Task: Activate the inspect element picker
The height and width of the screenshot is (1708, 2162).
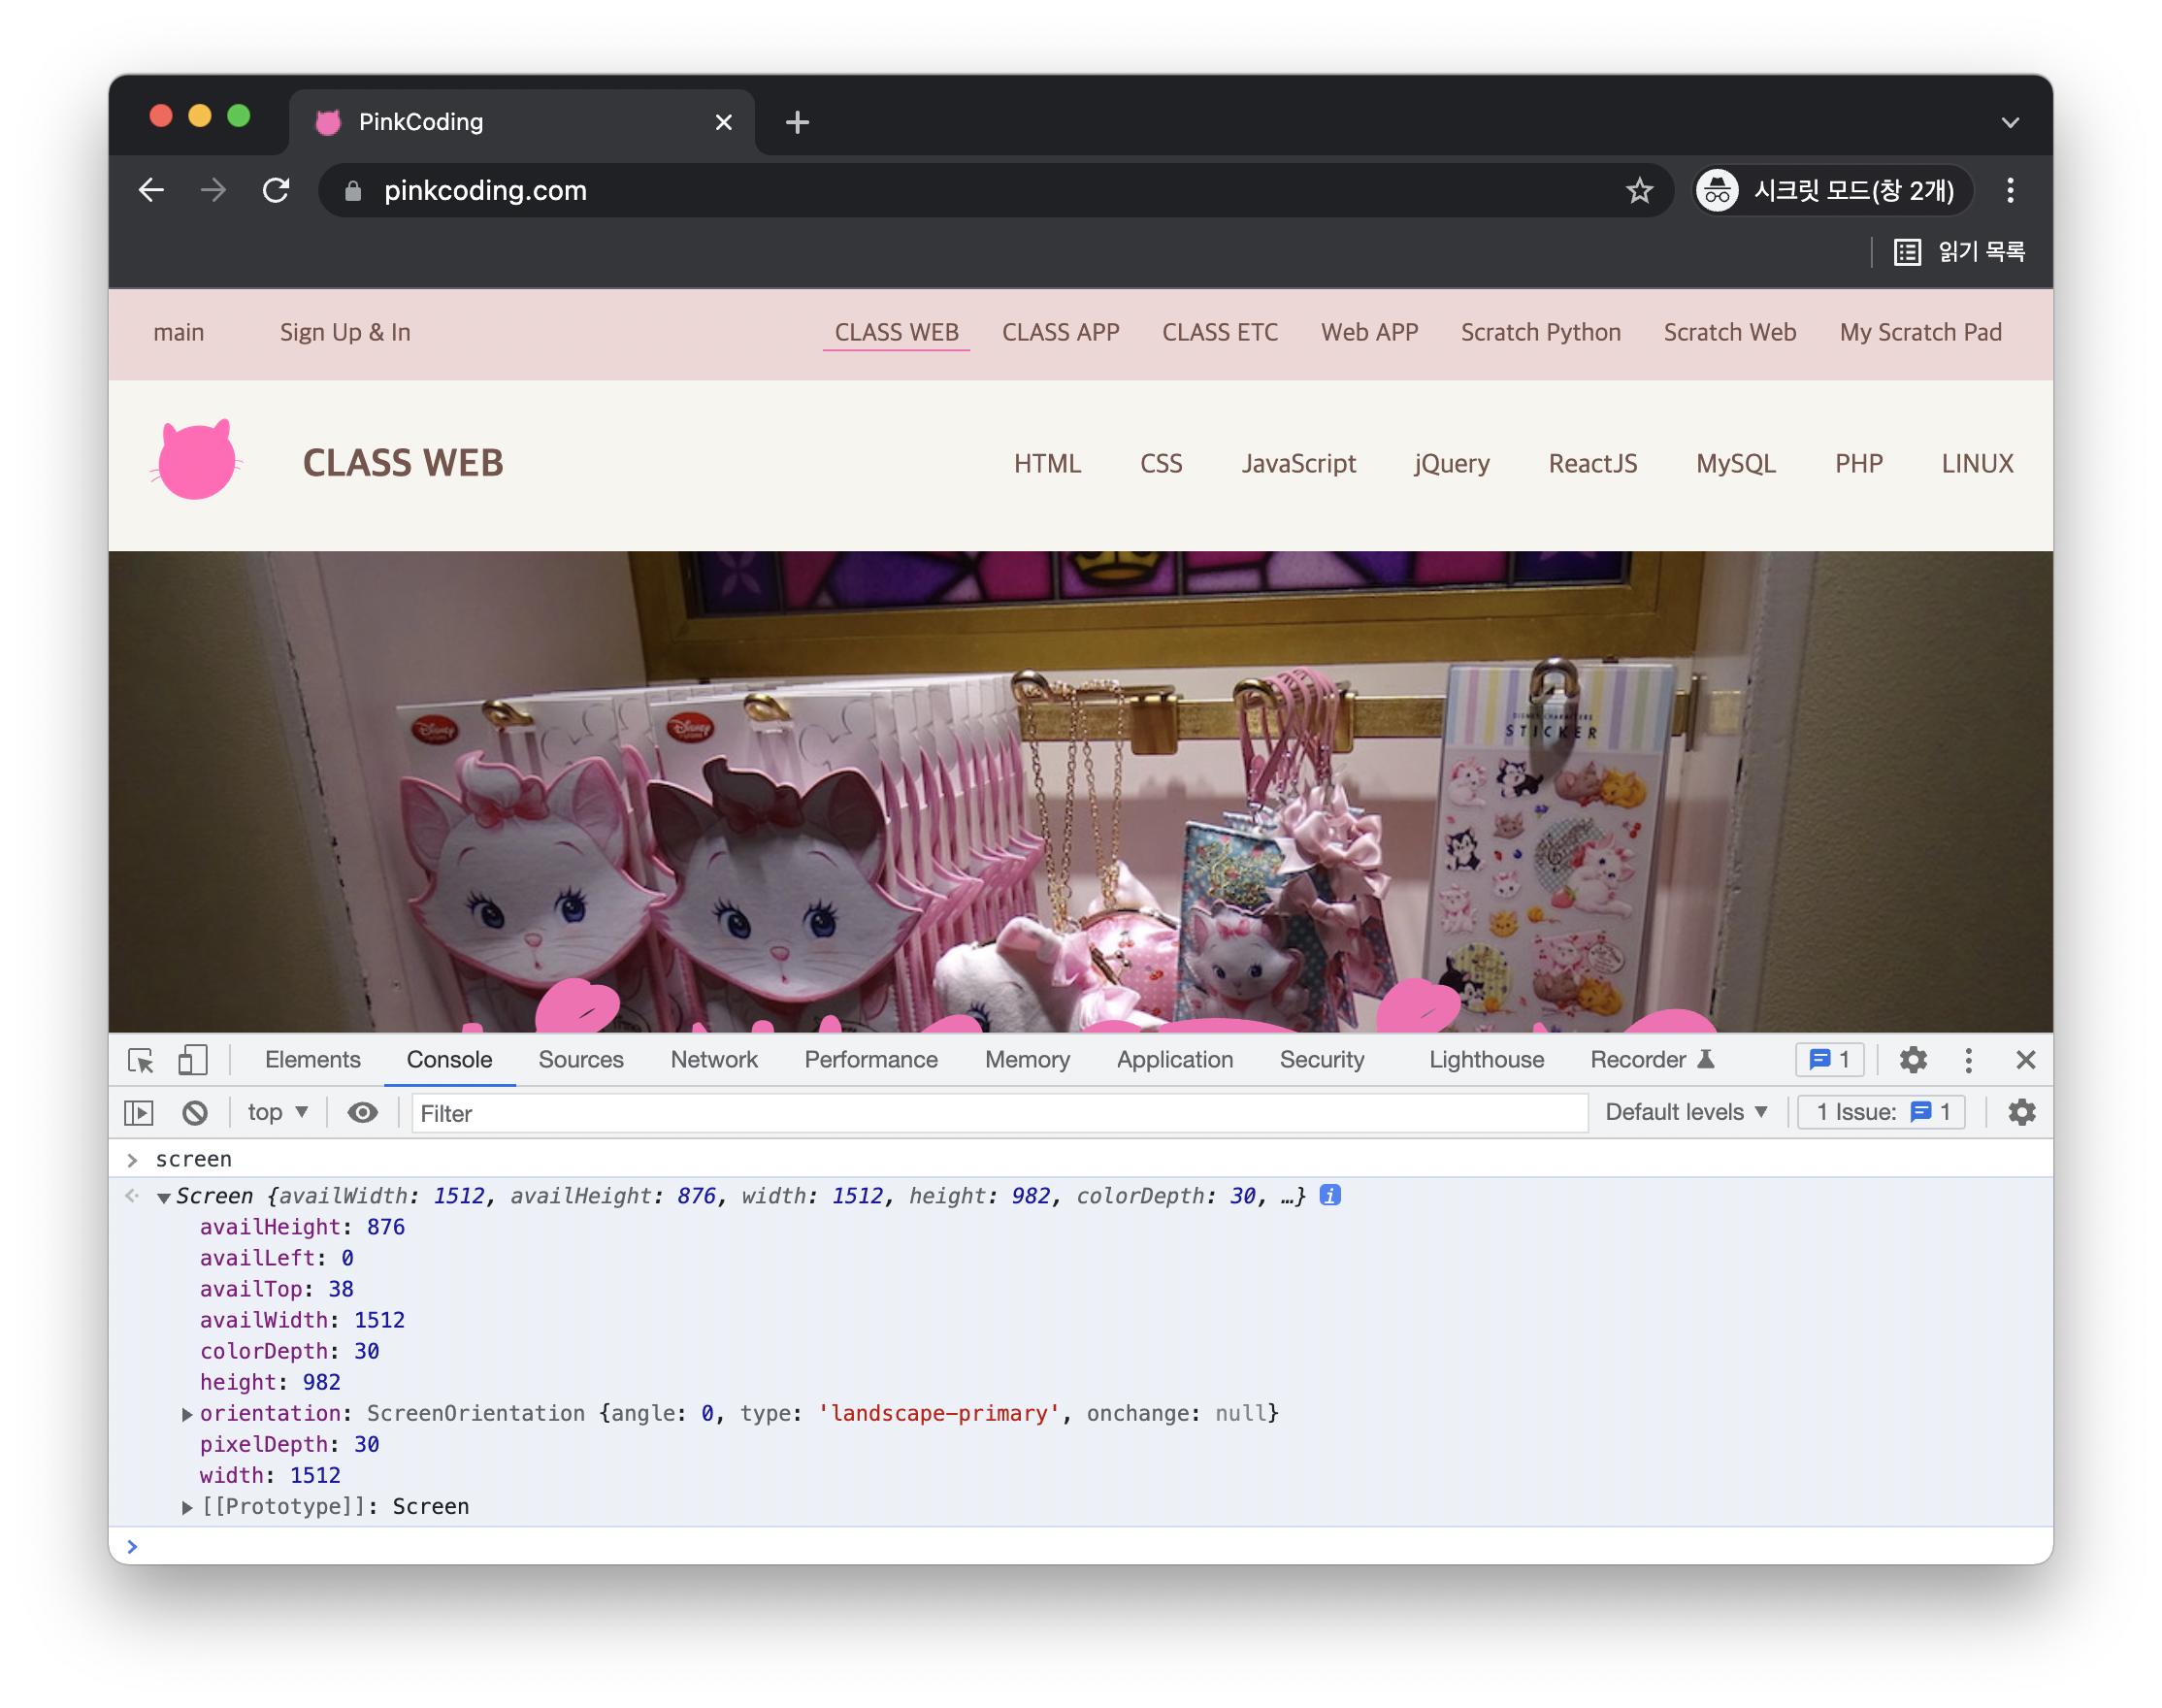Action: coord(141,1060)
